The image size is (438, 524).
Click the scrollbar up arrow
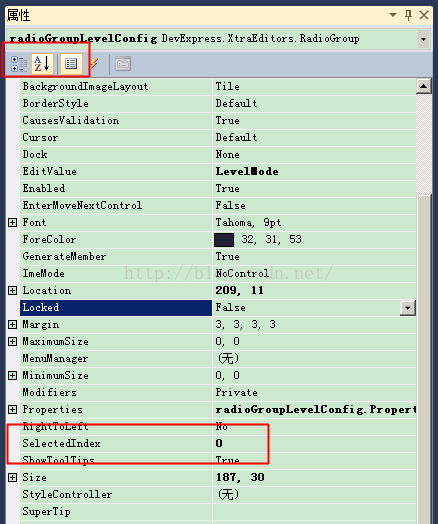point(423,87)
